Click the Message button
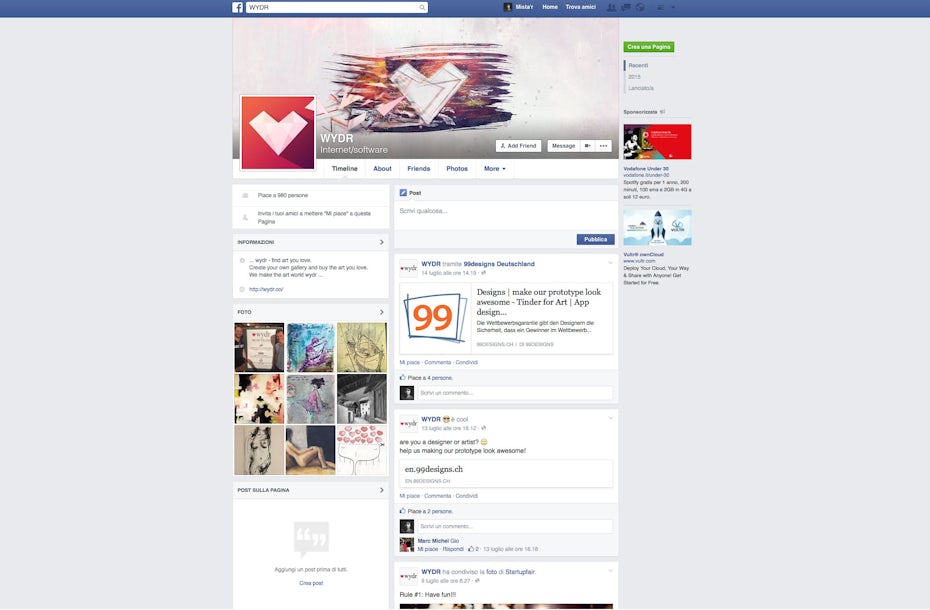Viewport: 930px width, 610px height. point(563,145)
